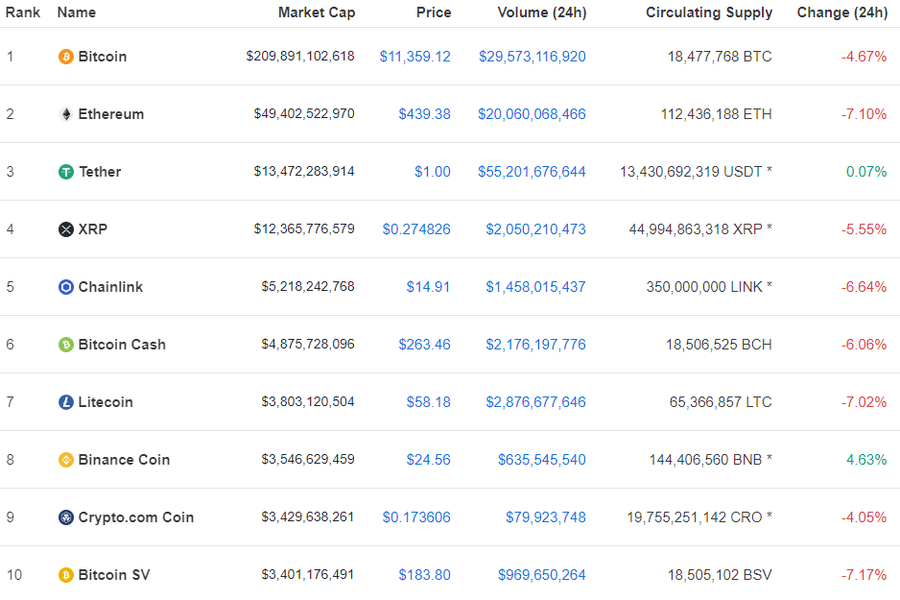Open the Bitcoin Cash name link
900x600 pixels.
point(122,344)
